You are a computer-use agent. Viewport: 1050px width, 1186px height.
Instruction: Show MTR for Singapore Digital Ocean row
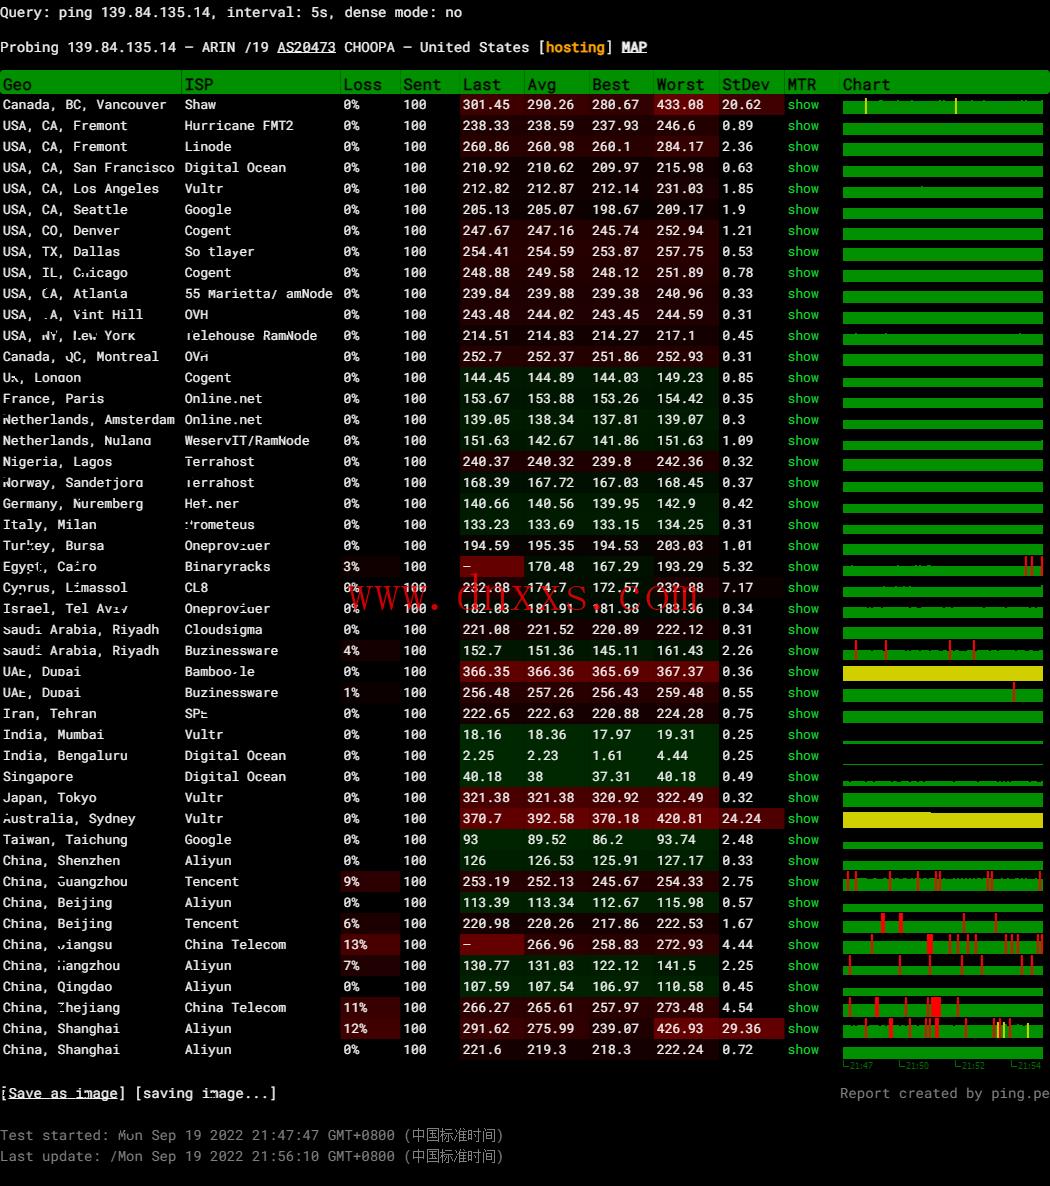click(x=803, y=777)
